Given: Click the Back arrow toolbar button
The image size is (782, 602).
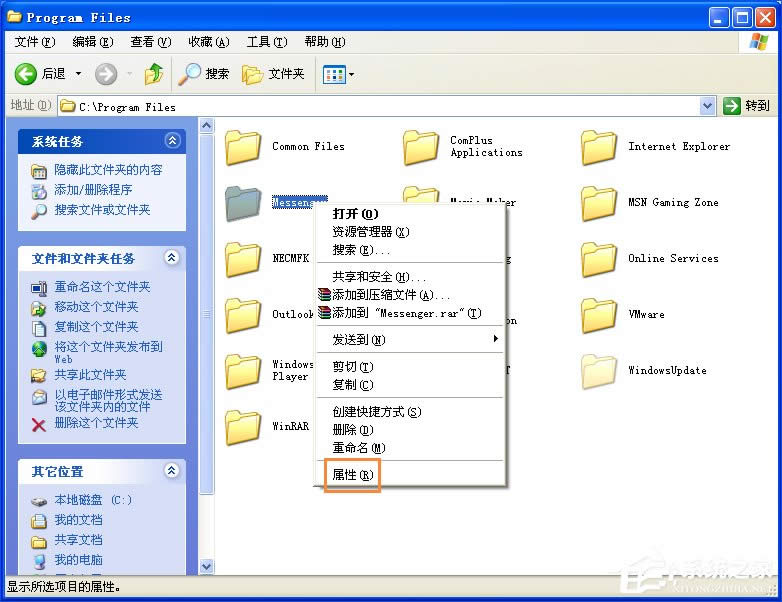Looking at the screenshot, I should coord(27,74).
